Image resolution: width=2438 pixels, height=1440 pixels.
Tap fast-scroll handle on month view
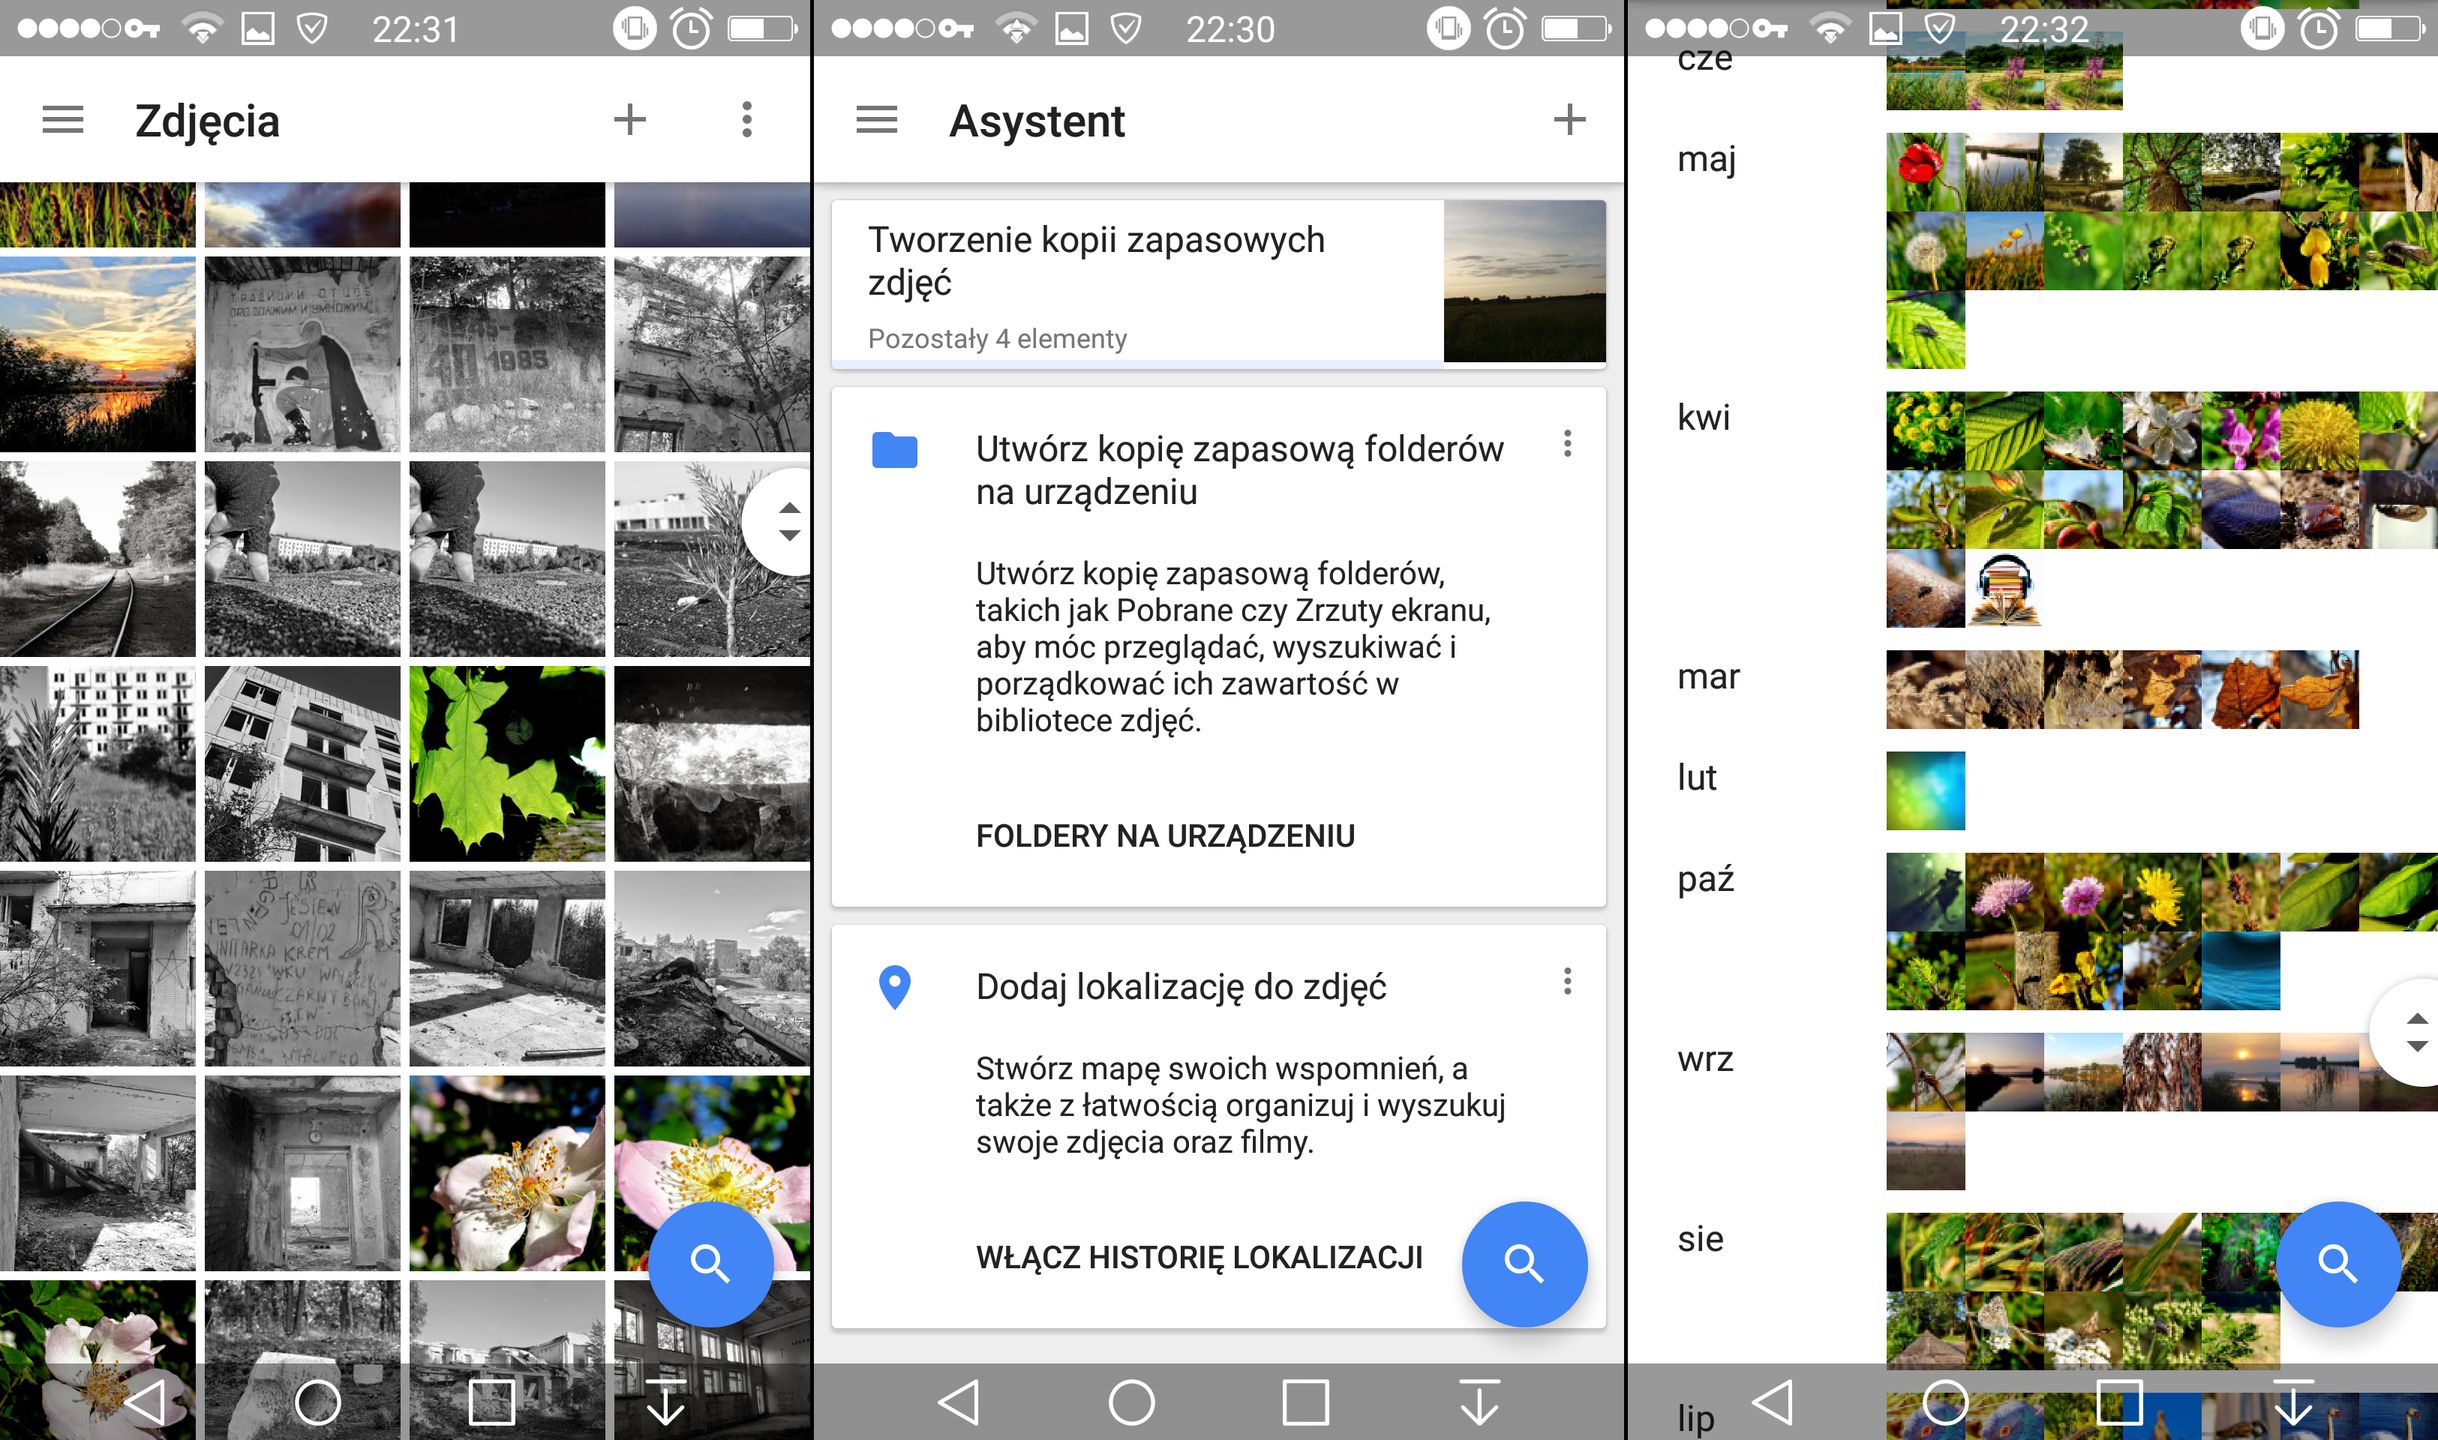point(2415,1032)
